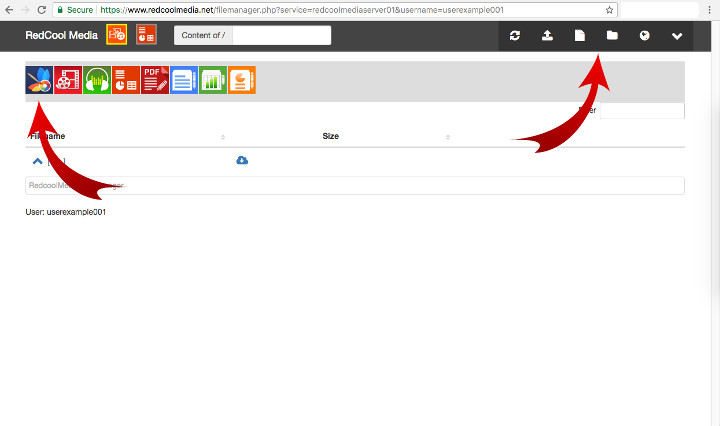Click the RedCool Media brand link

[60, 36]
